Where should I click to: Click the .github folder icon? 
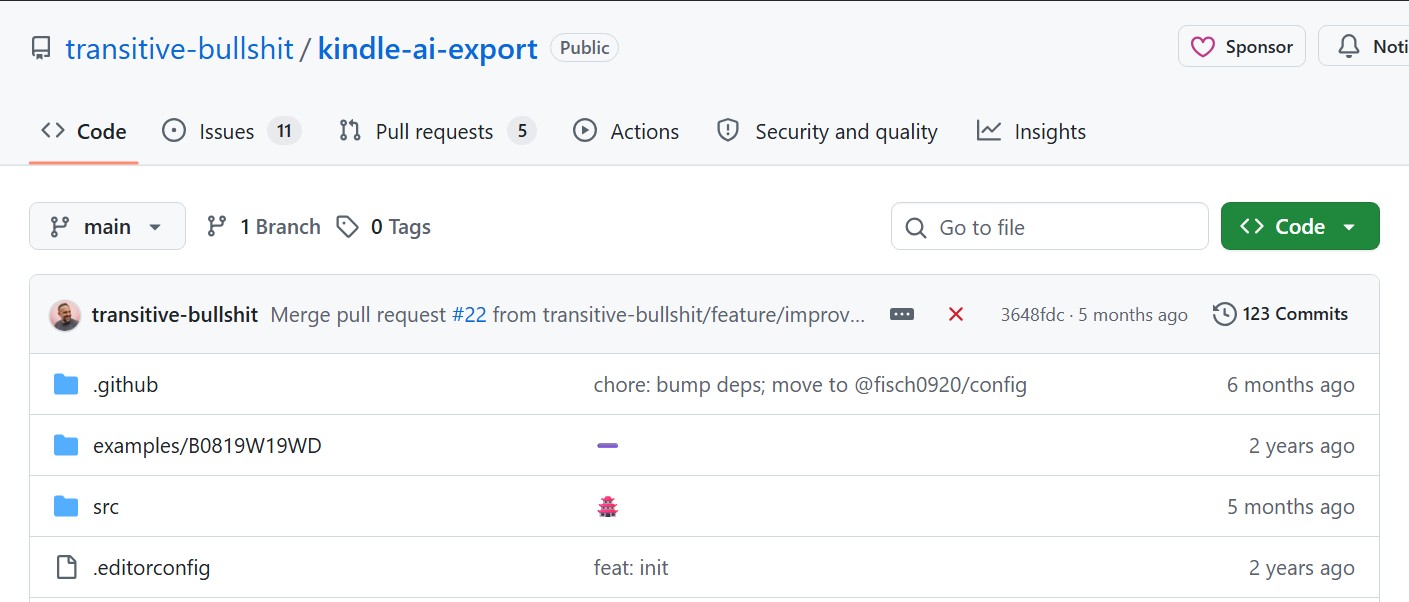pyautogui.click(x=66, y=385)
